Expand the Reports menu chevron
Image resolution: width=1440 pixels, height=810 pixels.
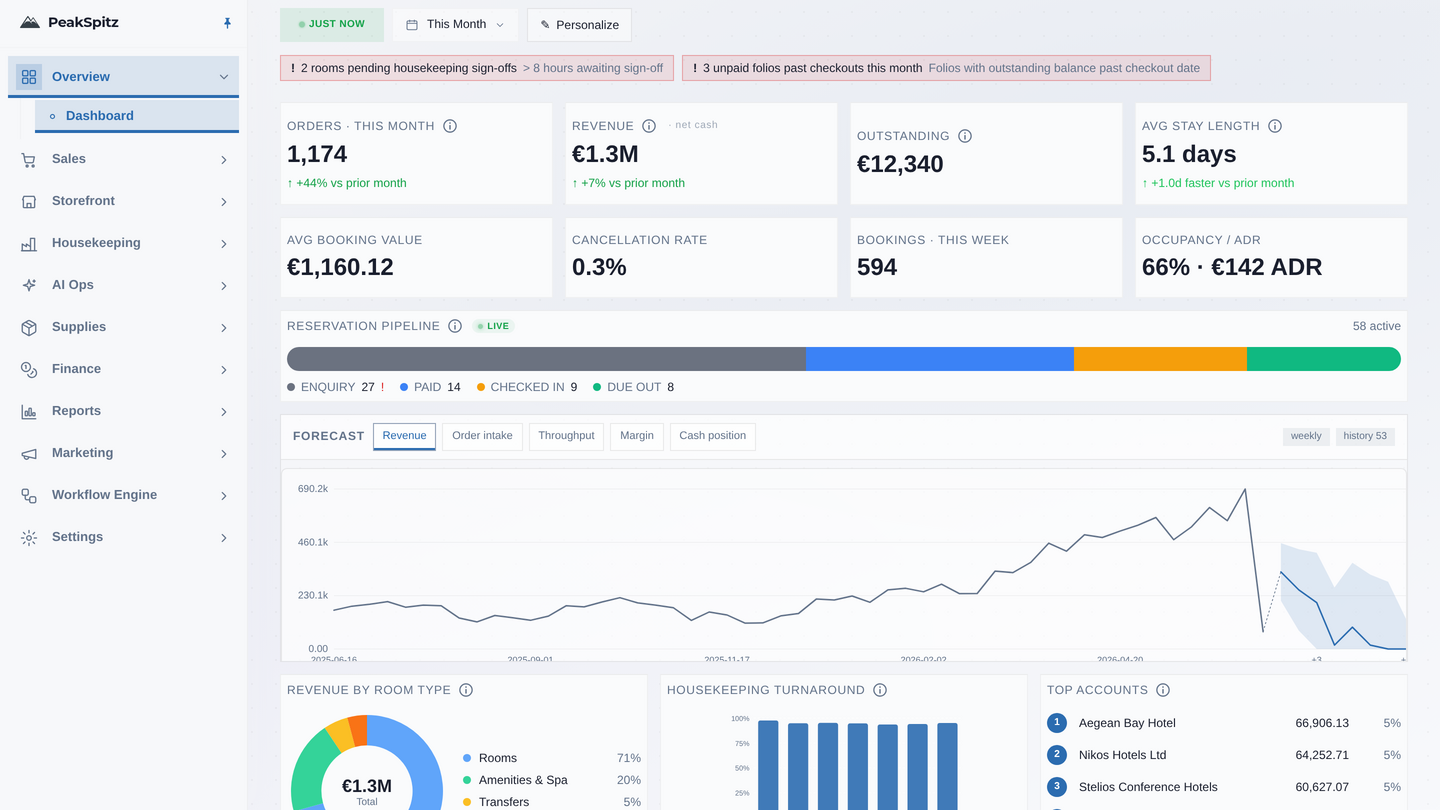click(224, 412)
